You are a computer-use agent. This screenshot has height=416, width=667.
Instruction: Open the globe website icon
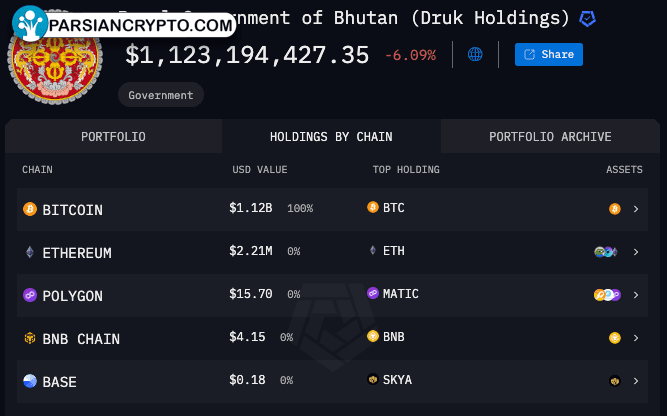pyautogui.click(x=475, y=54)
